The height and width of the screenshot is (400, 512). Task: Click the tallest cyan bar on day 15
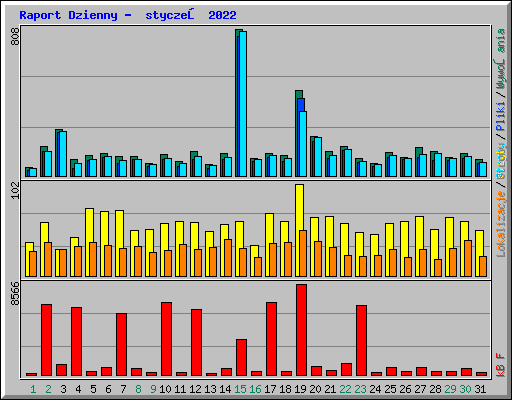click(243, 104)
